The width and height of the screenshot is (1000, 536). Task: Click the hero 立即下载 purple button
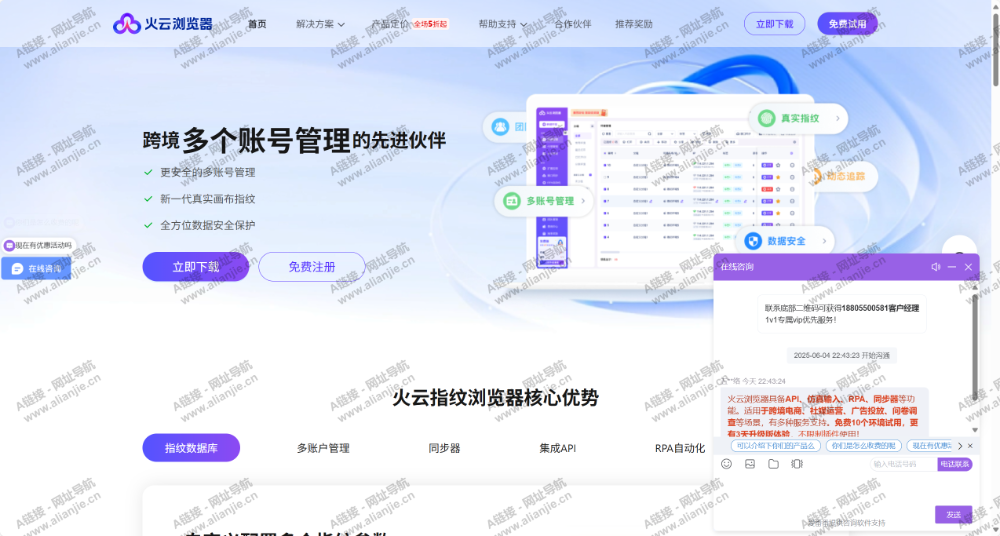(196, 267)
